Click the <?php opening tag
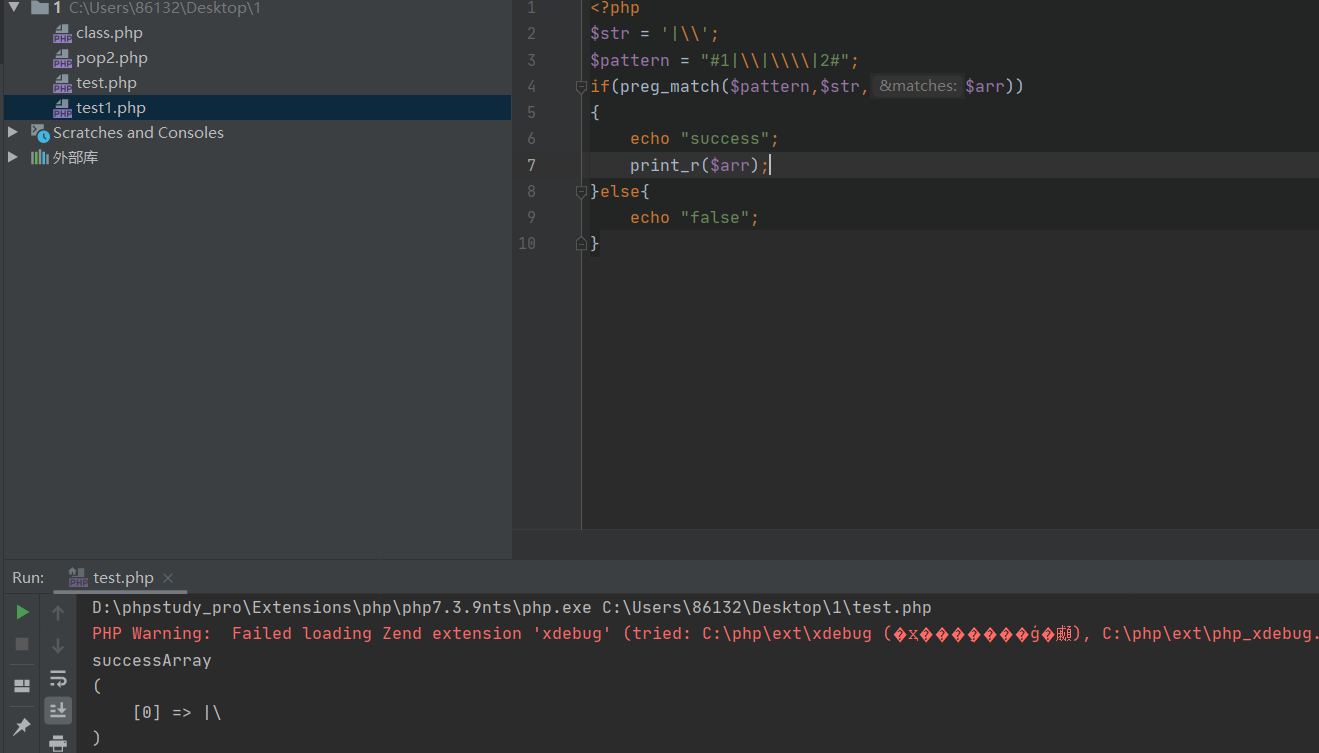The image size is (1319, 753). pos(614,8)
